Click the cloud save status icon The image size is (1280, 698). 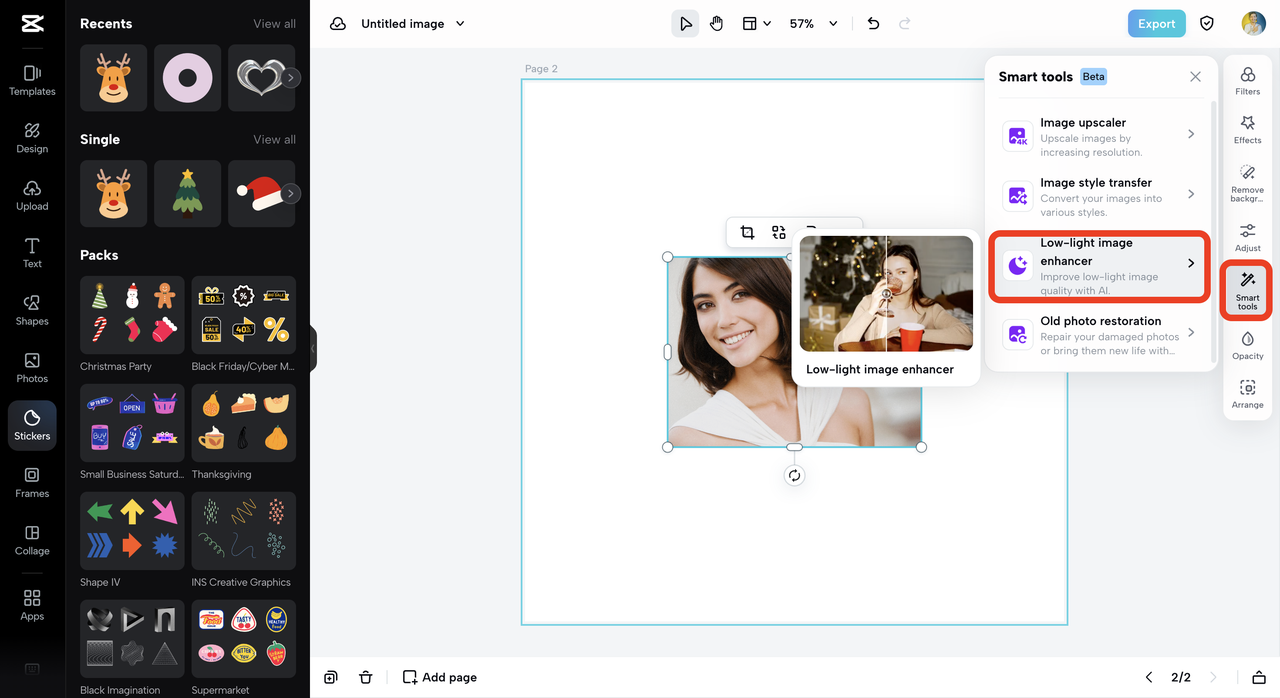(338, 24)
